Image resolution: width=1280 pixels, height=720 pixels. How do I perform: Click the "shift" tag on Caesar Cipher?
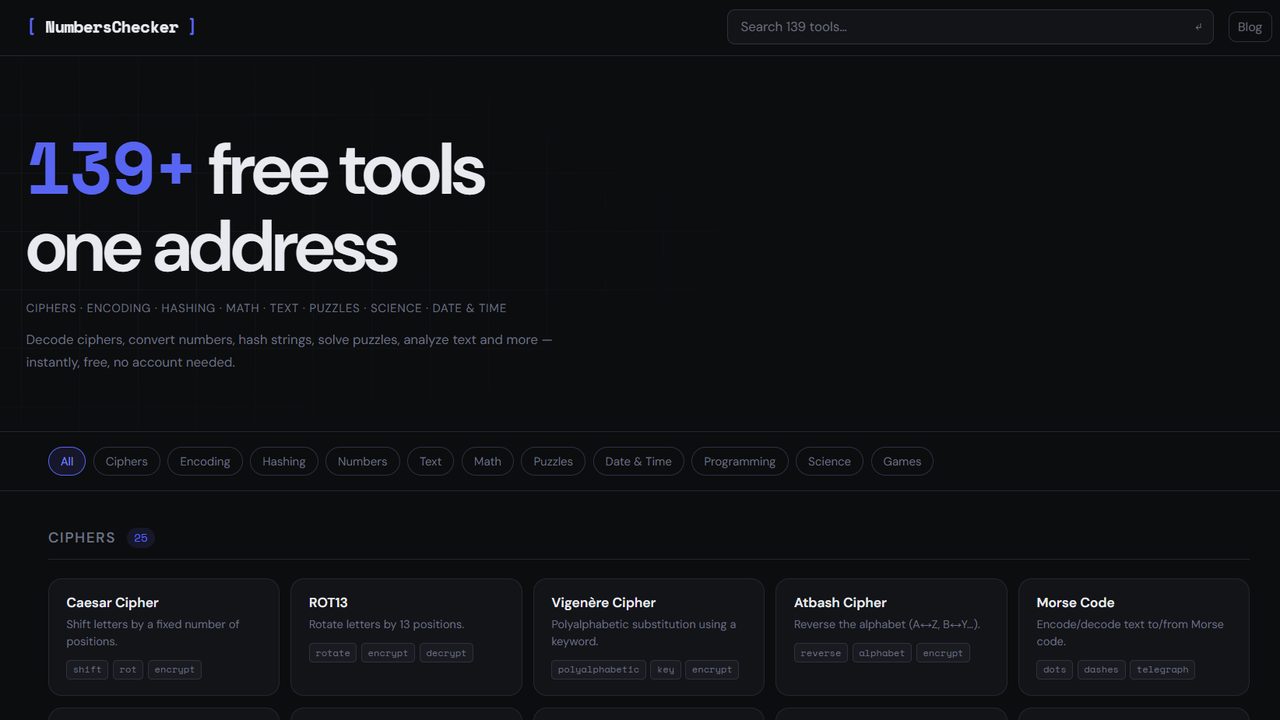(x=87, y=670)
